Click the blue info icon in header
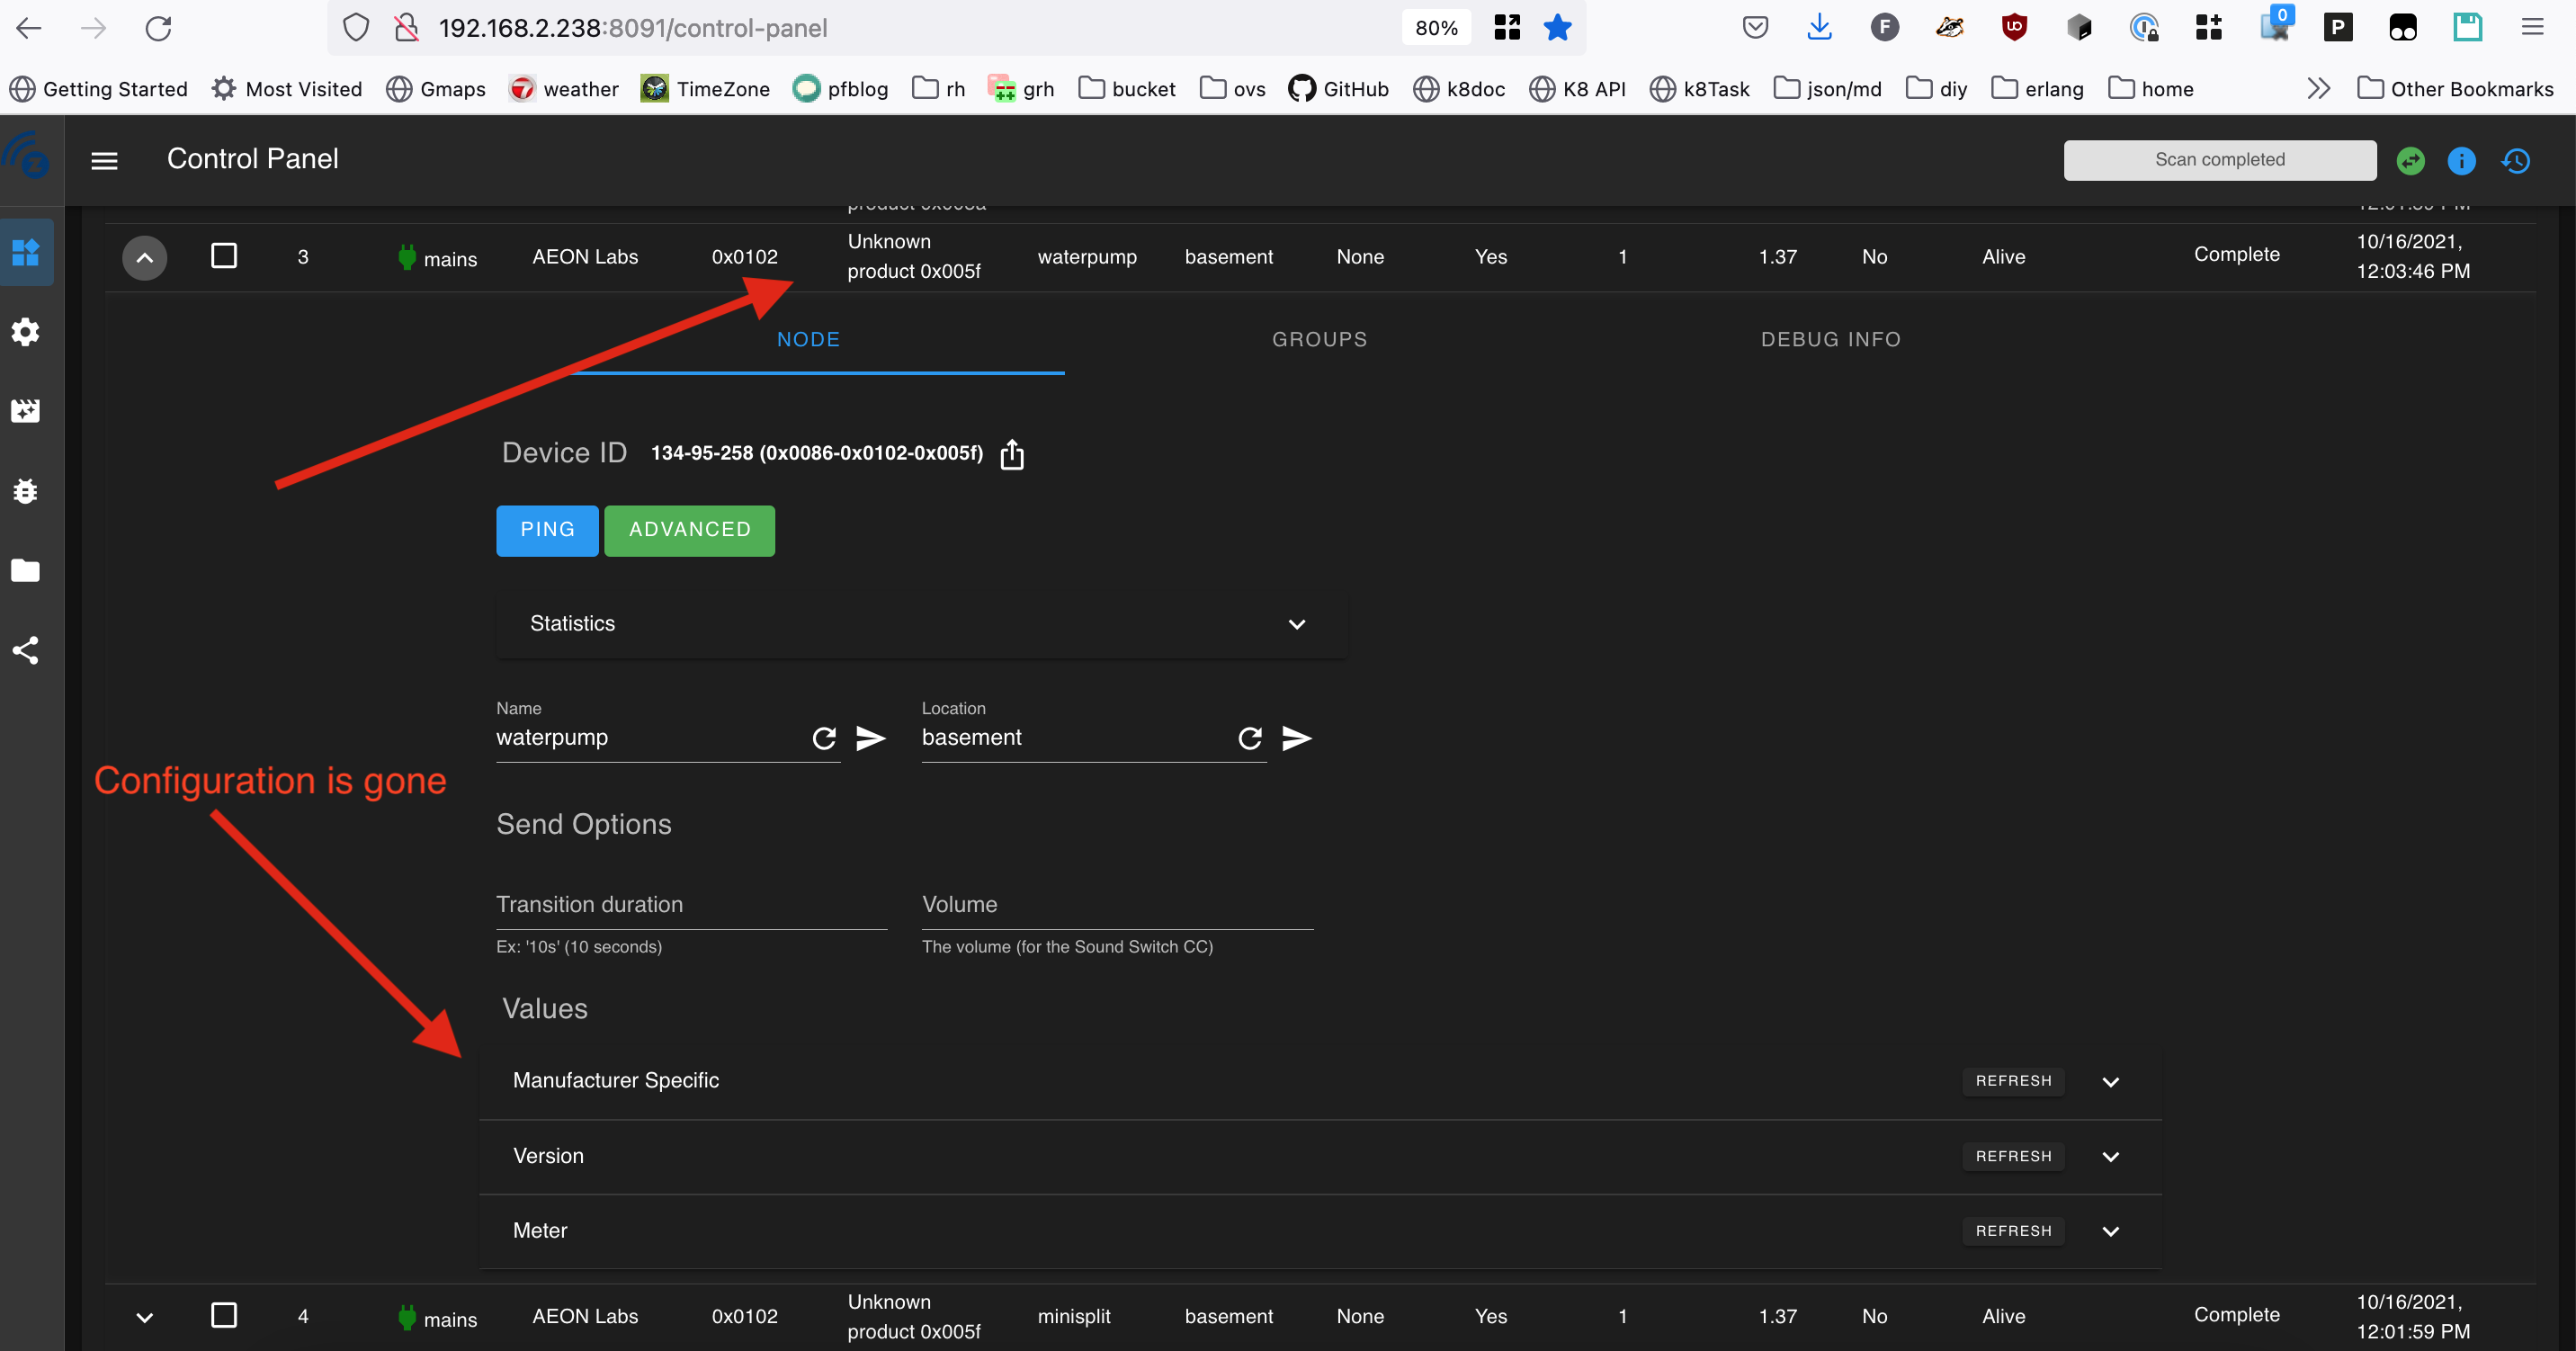 (2461, 161)
